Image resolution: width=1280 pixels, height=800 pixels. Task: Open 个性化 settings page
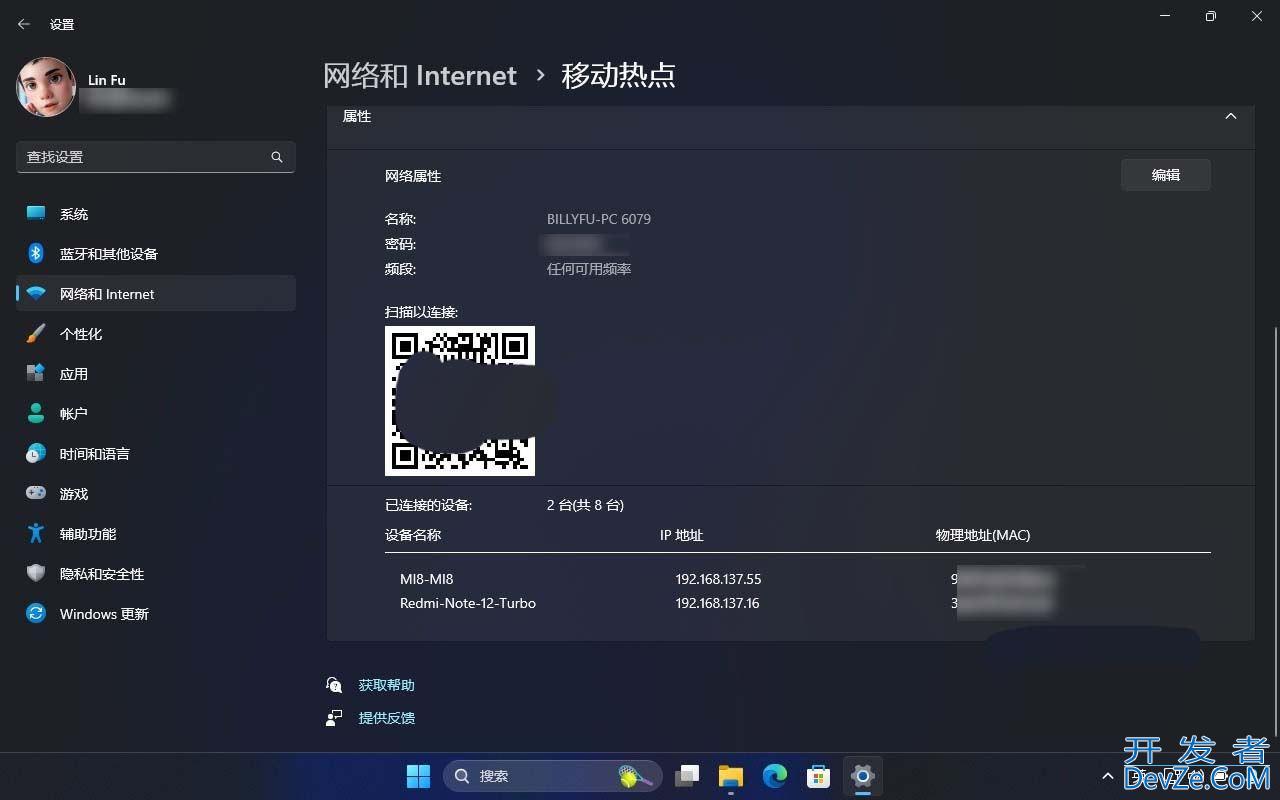tap(156, 334)
